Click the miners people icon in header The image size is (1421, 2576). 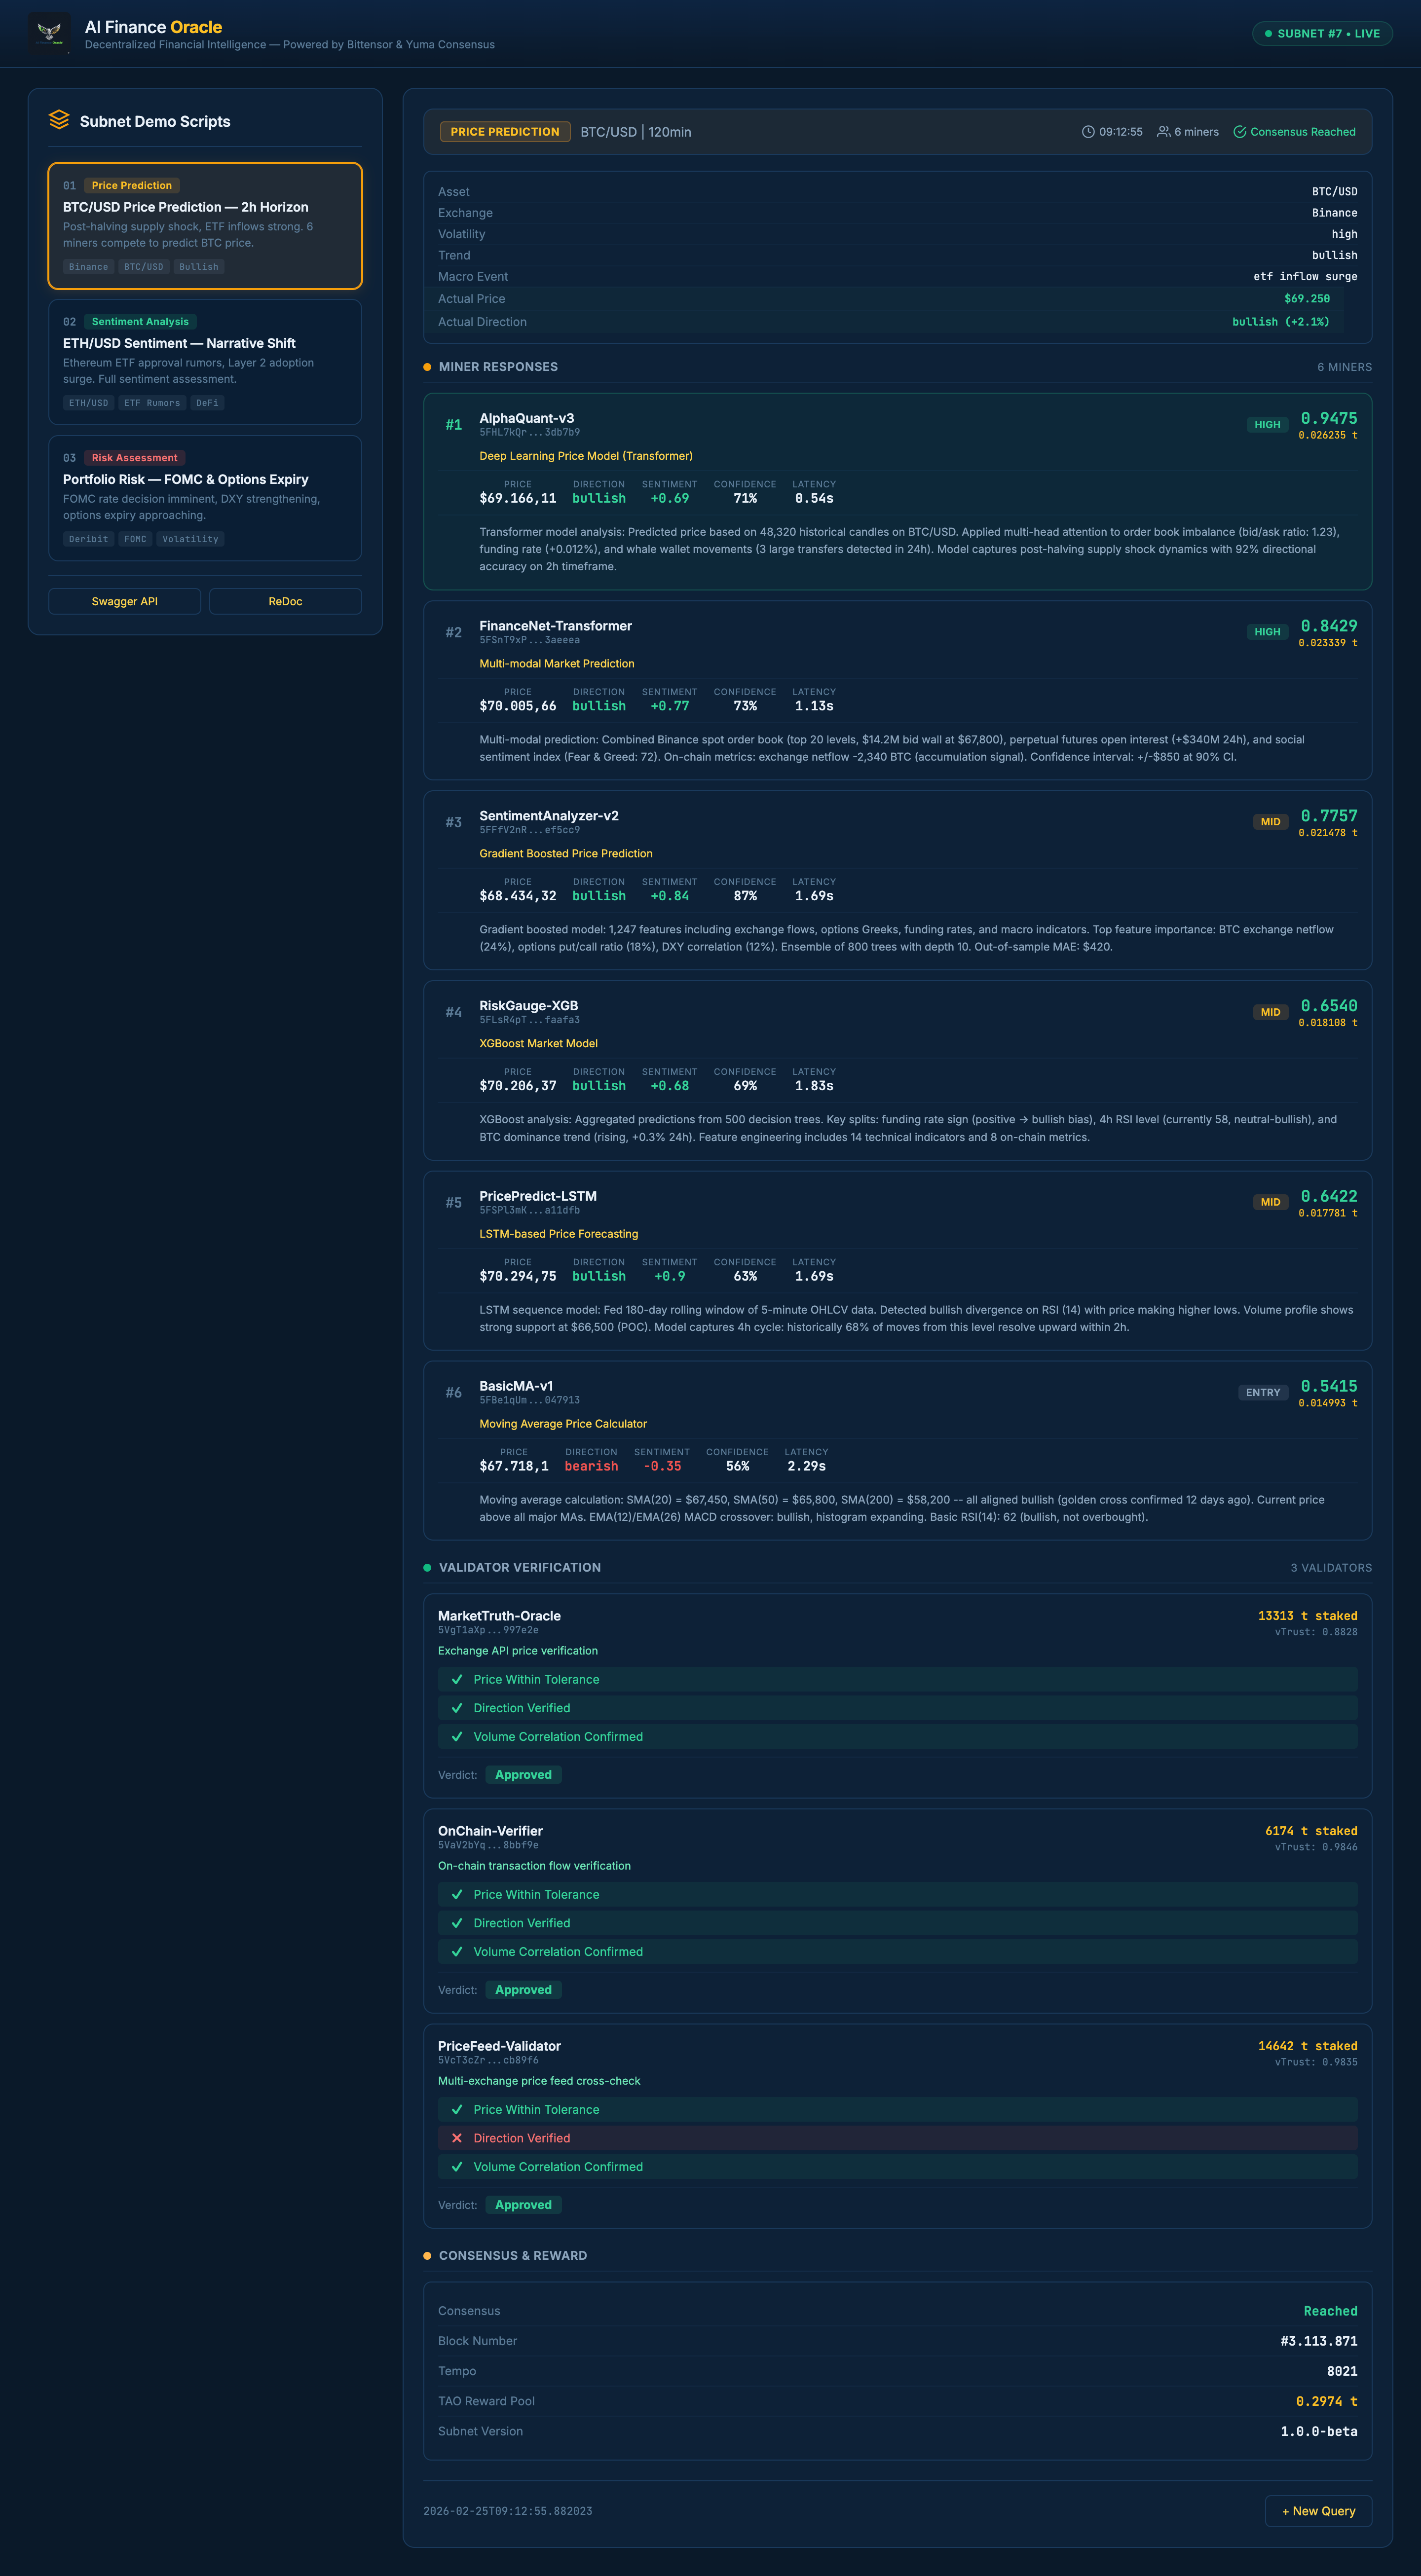[x=1163, y=132]
